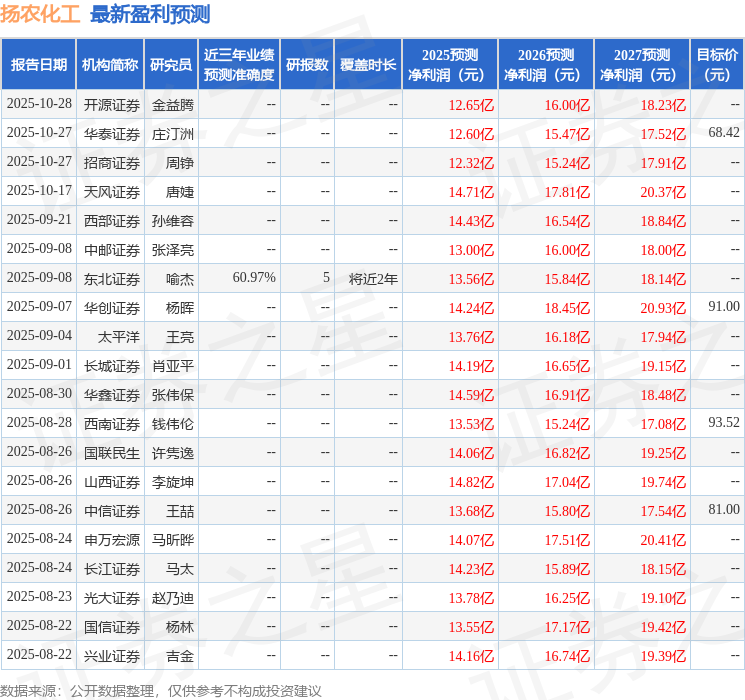This screenshot has height=700, width=745.
Task: Click the 研报数 column header
Action: click(x=307, y=64)
